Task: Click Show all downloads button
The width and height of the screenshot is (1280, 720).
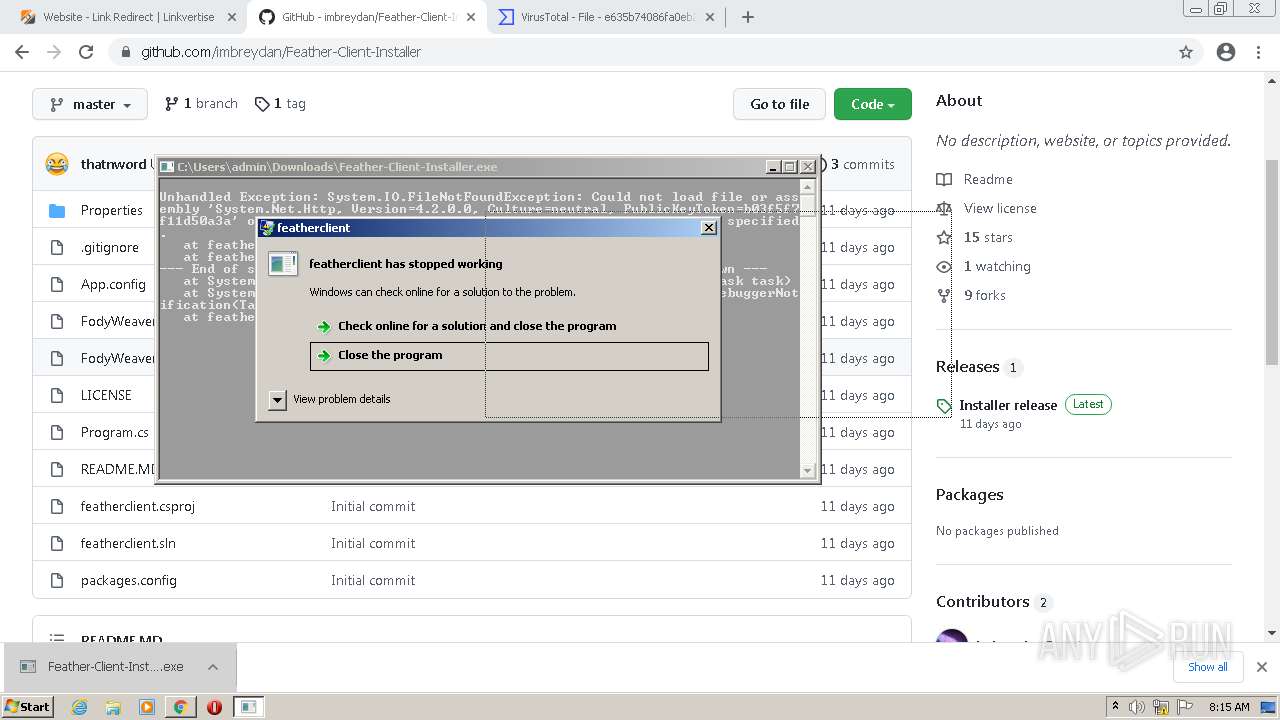Action: pos(1208,667)
